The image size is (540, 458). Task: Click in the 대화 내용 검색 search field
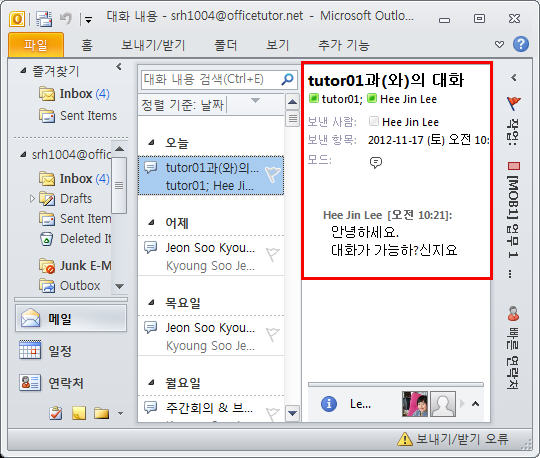pos(210,80)
